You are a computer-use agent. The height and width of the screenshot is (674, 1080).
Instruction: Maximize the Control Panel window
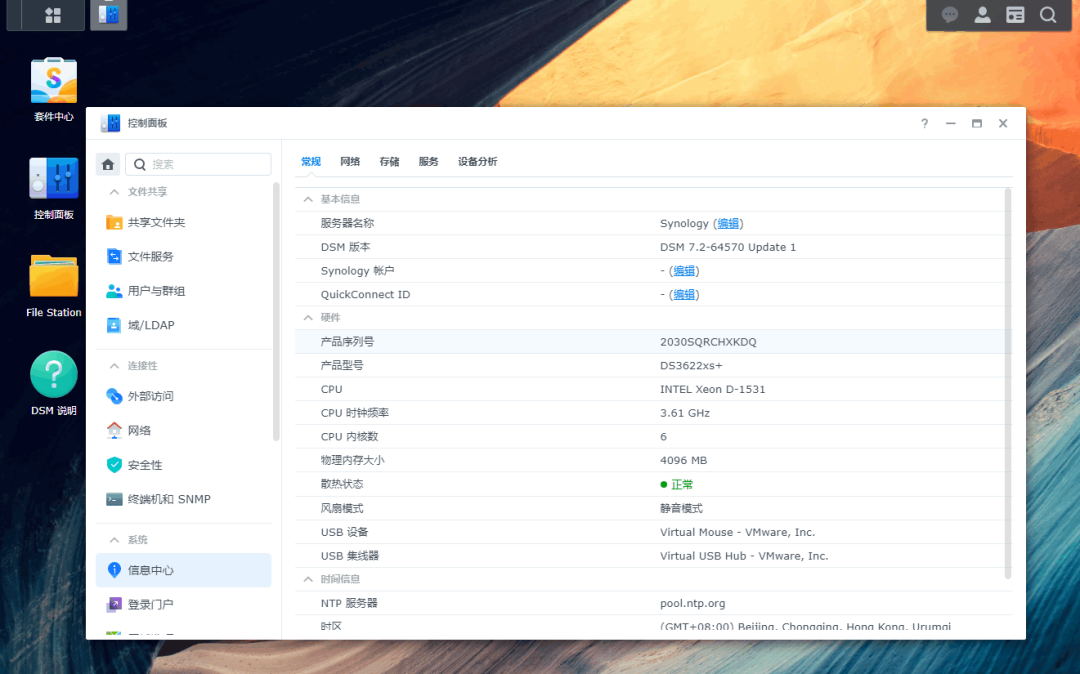pos(977,123)
